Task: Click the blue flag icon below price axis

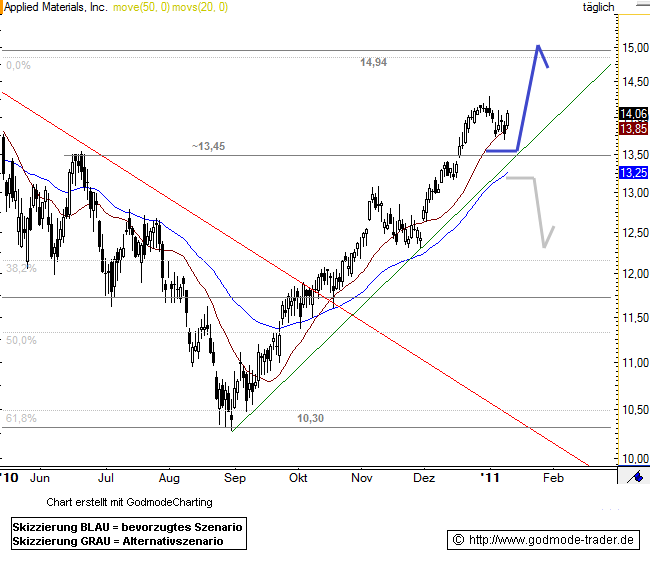Action: [632, 477]
